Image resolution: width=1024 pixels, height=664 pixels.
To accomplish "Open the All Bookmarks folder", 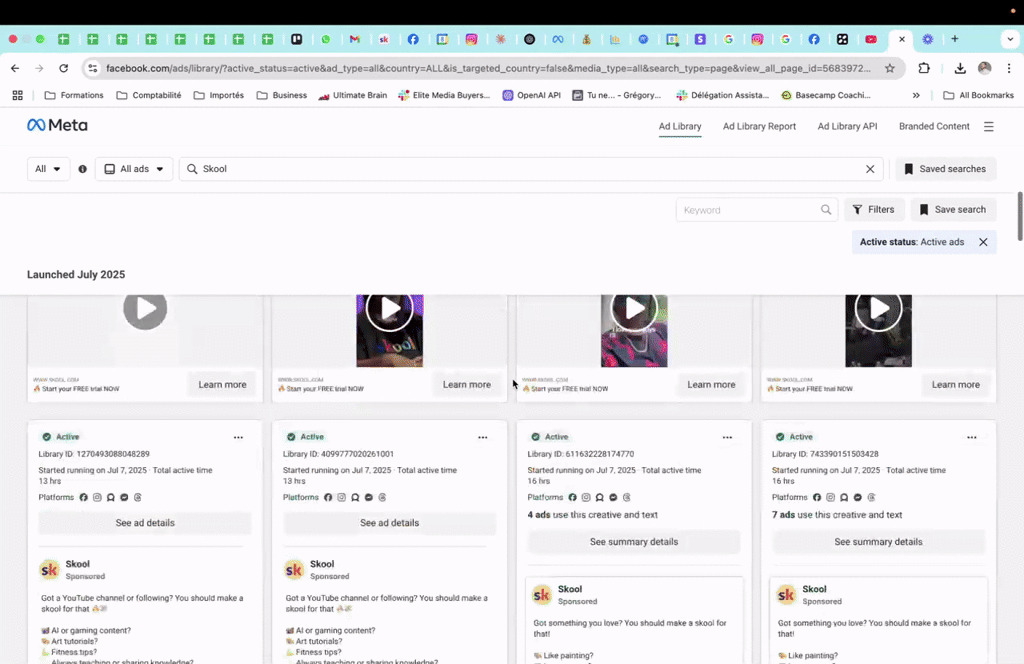I will 978,95.
